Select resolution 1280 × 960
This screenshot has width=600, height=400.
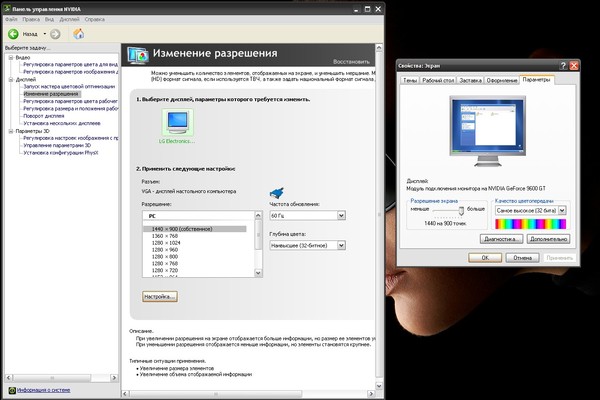click(165, 250)
